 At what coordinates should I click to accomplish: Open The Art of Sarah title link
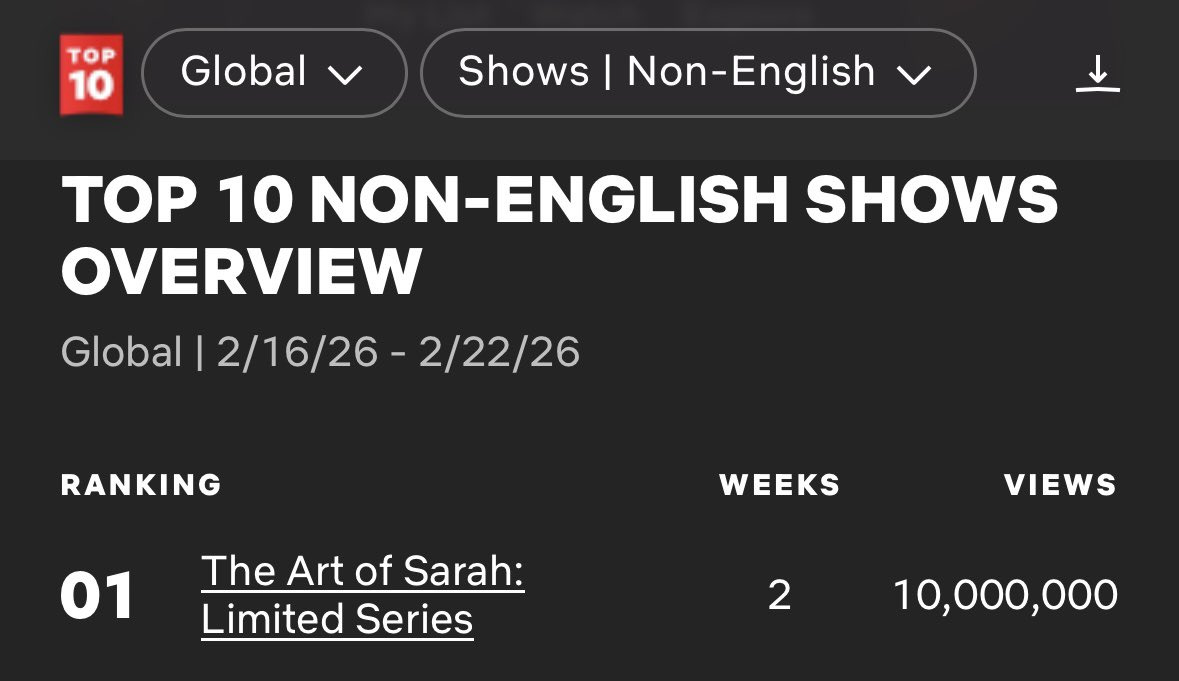point(362,573)
